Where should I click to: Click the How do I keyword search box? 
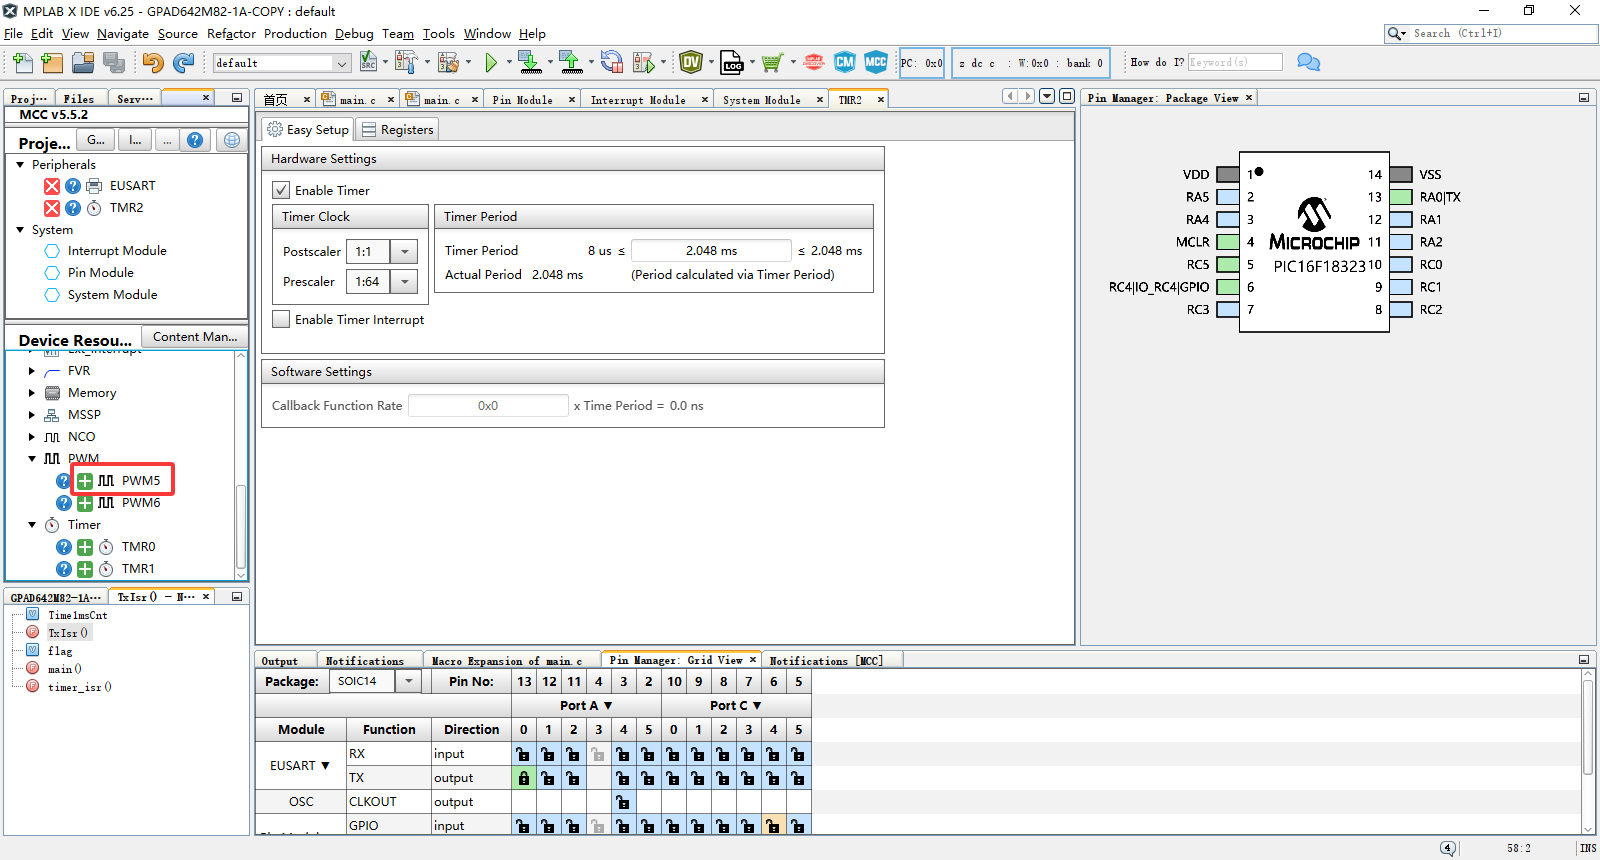pyautogui.click(x=1234, y=62)
